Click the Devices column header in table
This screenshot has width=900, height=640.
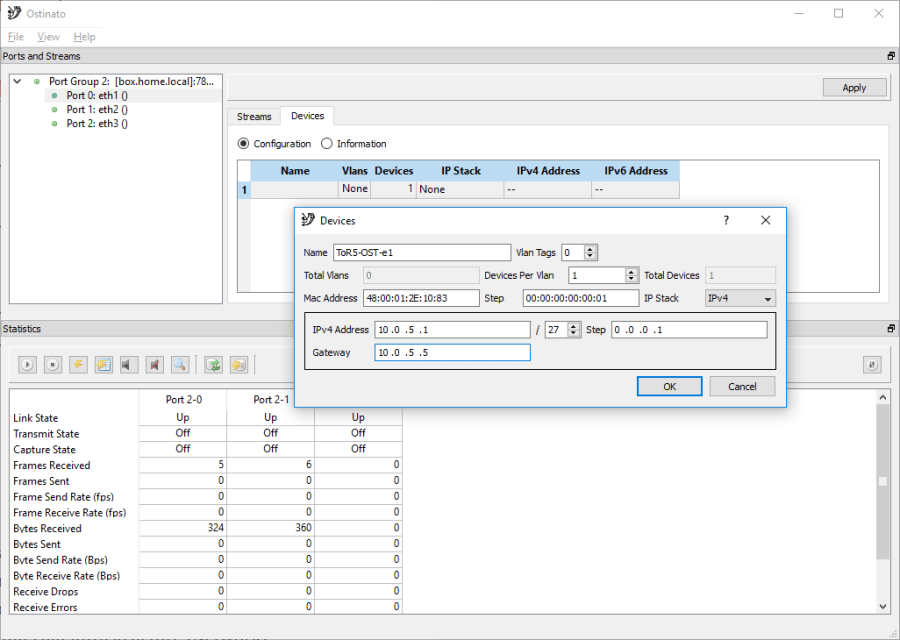394,171
